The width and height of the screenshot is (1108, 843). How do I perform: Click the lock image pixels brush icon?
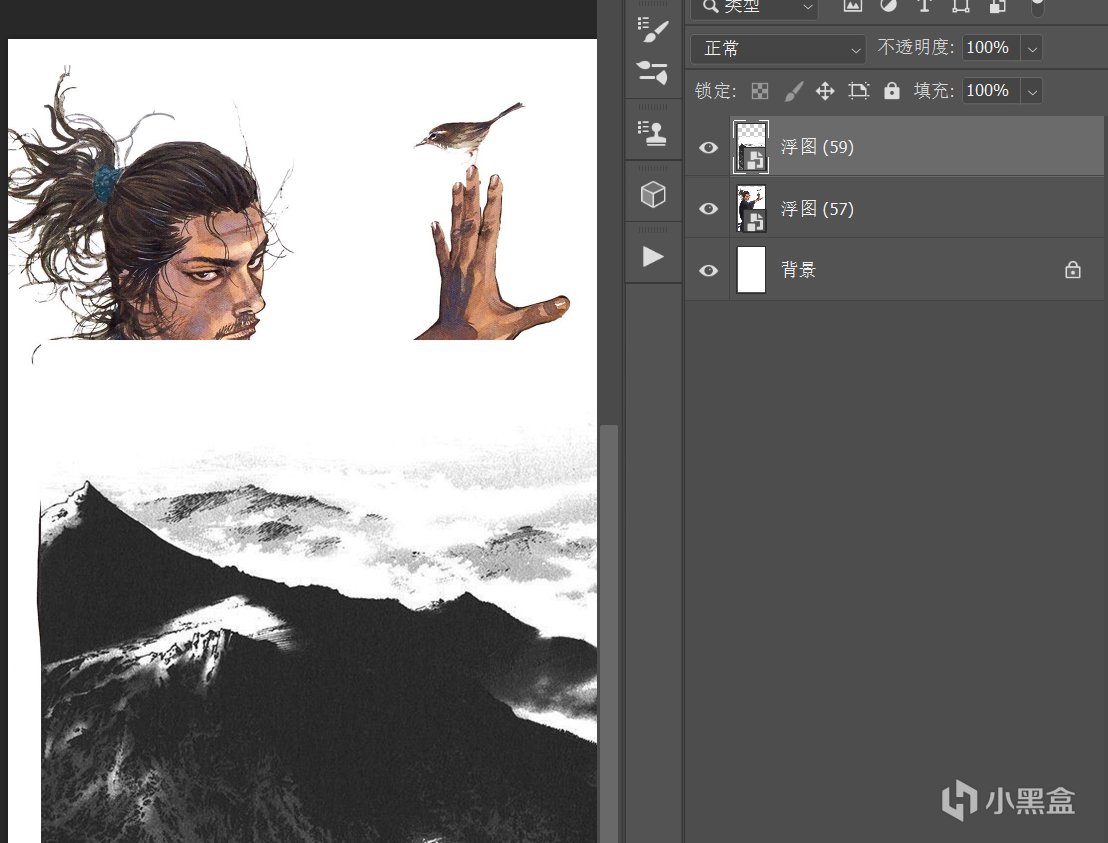[x=793, y=91]
